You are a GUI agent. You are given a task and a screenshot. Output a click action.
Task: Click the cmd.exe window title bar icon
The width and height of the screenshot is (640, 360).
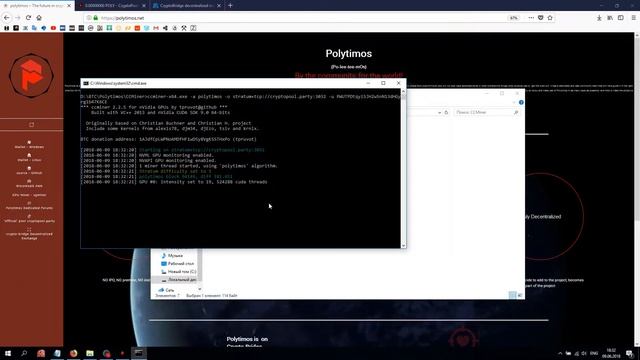86,83
